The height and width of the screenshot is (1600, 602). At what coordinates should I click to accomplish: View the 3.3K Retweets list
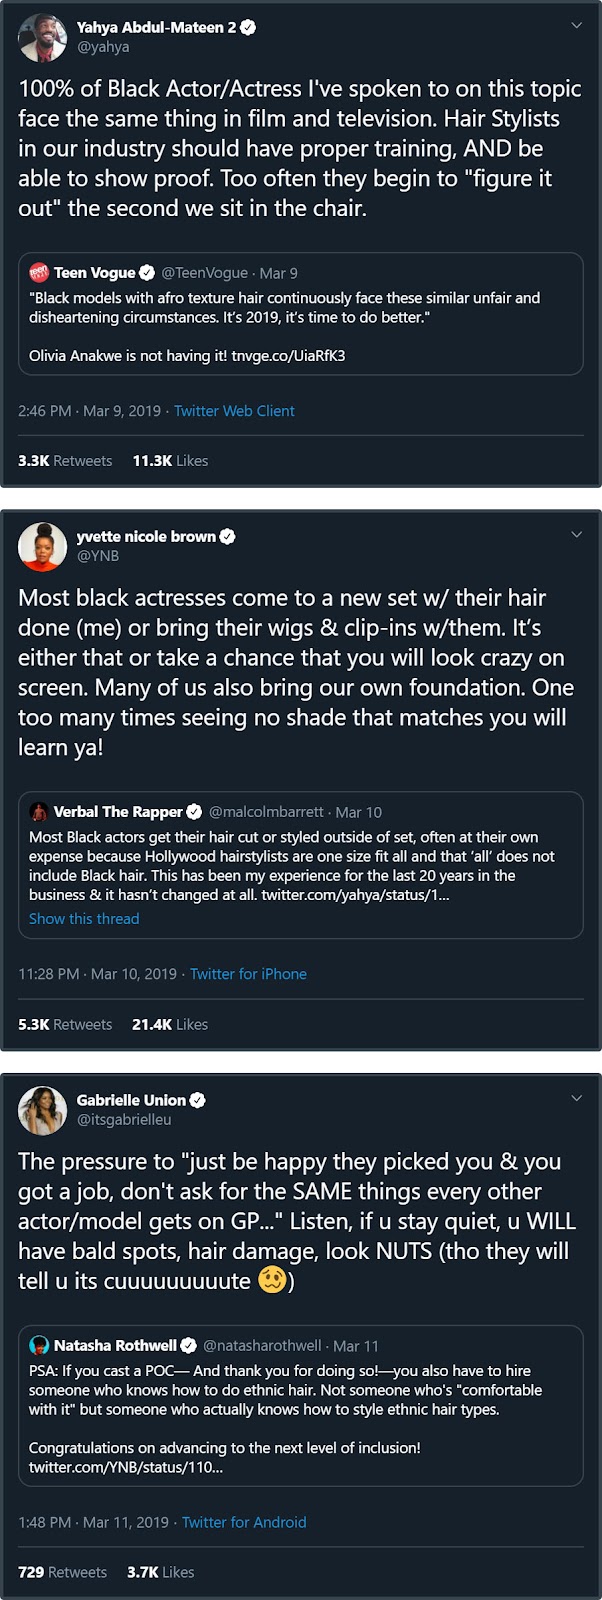point(65,461)
